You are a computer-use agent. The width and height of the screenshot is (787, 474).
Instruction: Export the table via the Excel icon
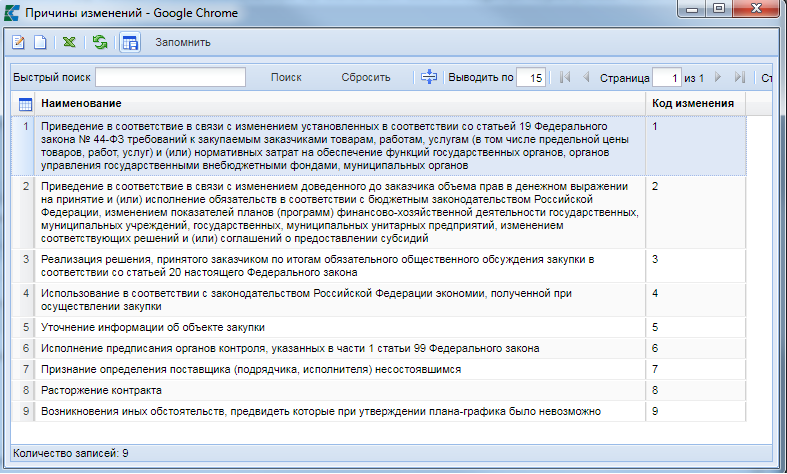tap(69, 42)
